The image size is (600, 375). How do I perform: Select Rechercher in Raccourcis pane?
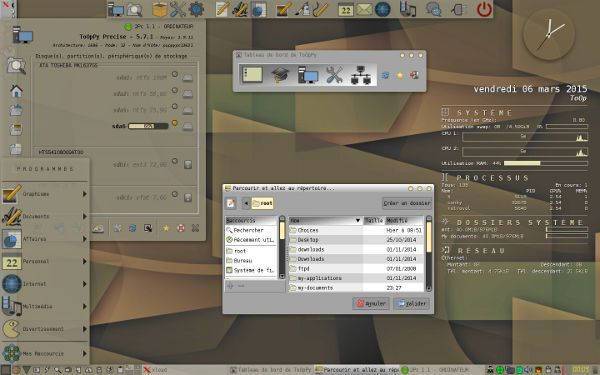tap(251, 230)
